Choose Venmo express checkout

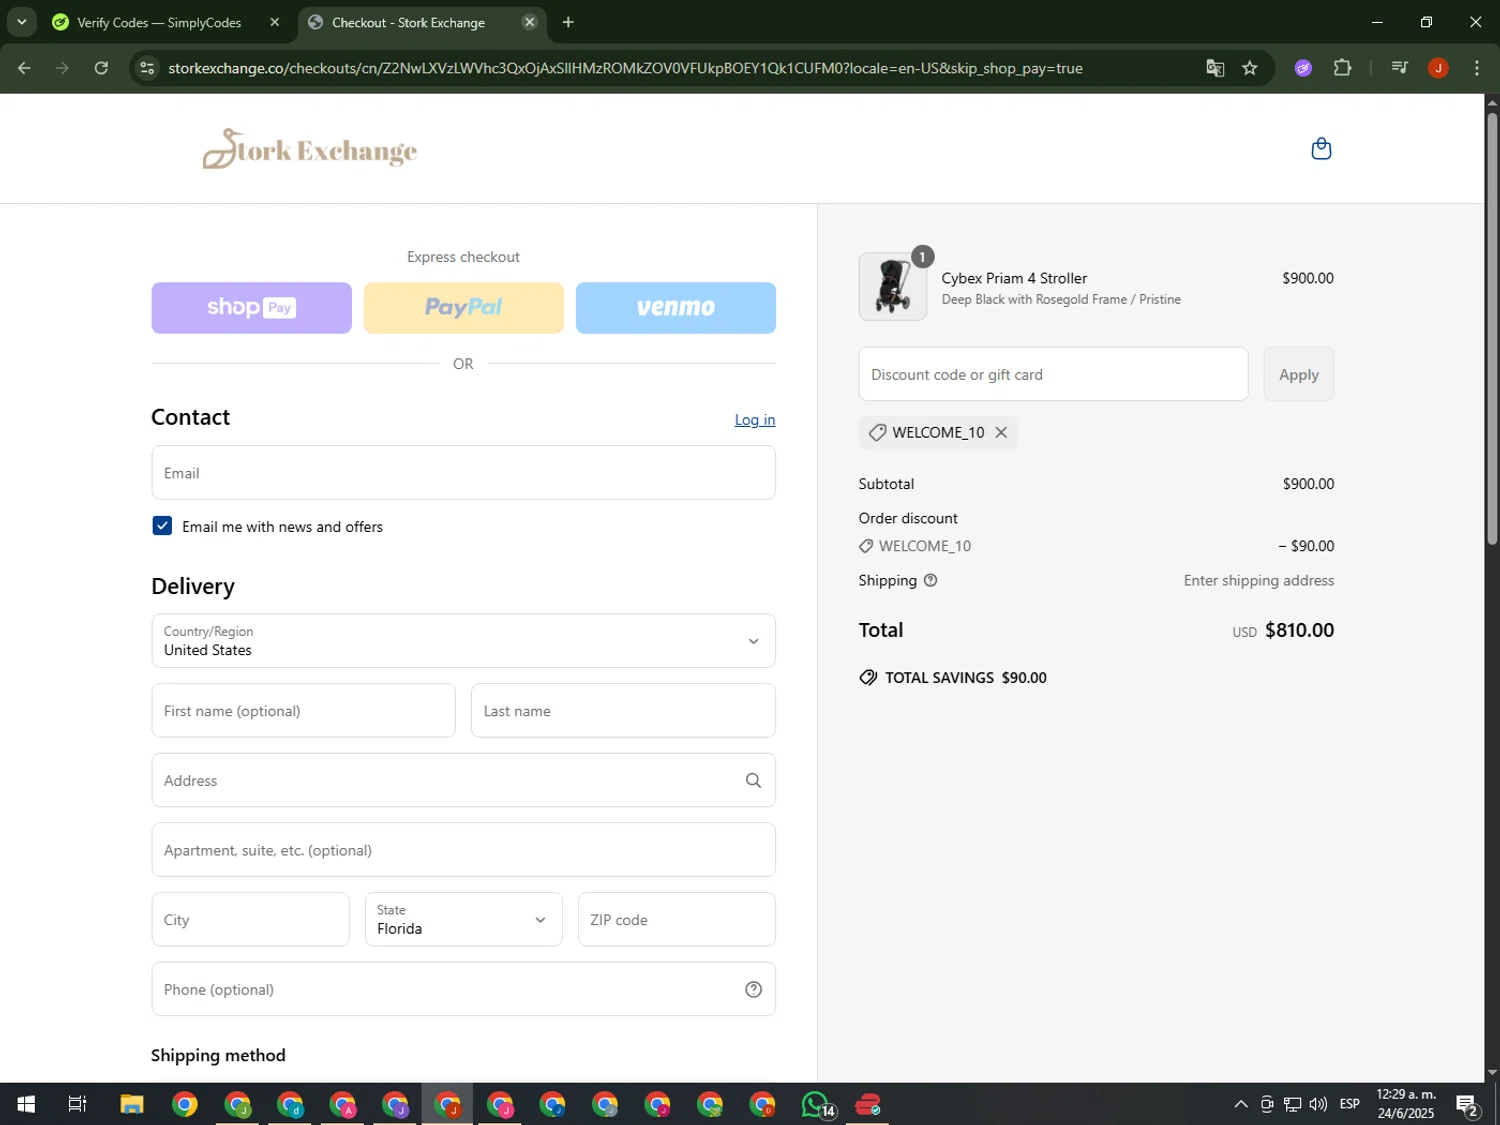pos(675,307)
